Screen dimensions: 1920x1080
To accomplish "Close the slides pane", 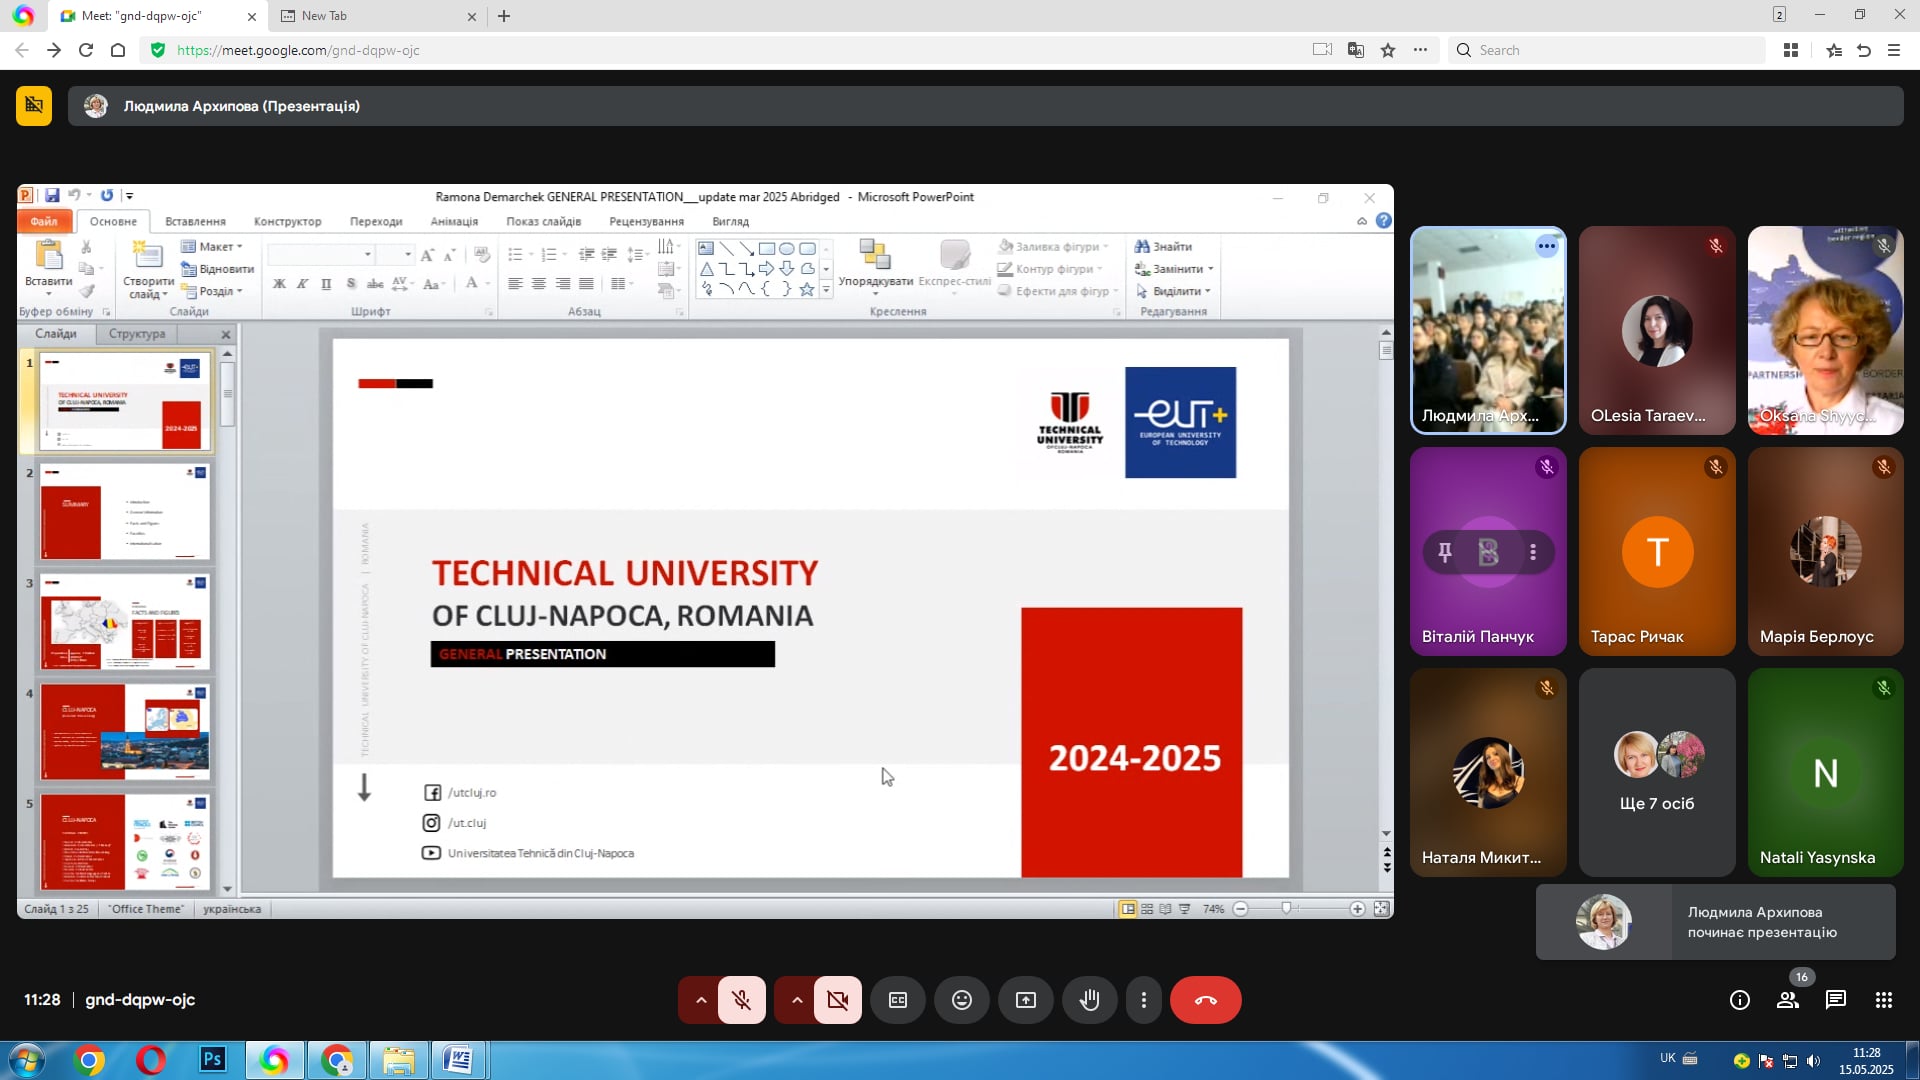I will (x=226, y=334).
